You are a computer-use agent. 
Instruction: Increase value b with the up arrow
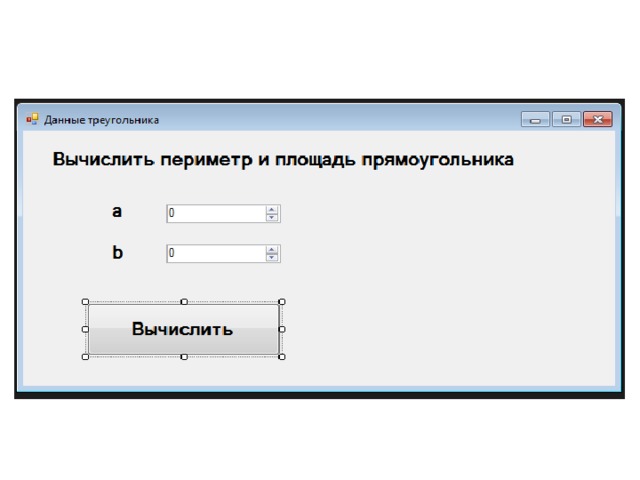click(x=272, y=250)
